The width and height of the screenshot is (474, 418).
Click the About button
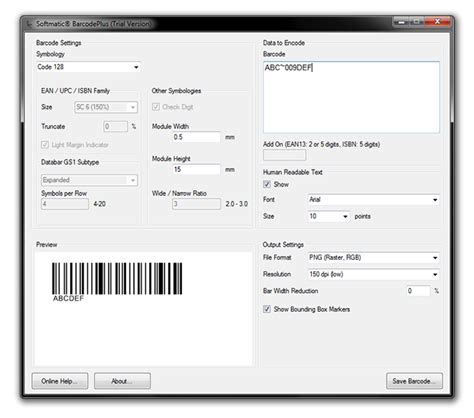click(122, 381)
